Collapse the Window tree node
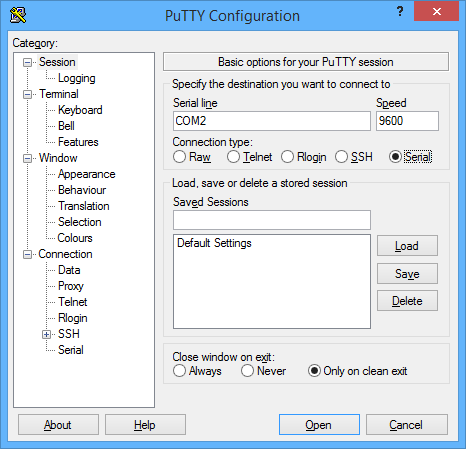 point(27,158)
